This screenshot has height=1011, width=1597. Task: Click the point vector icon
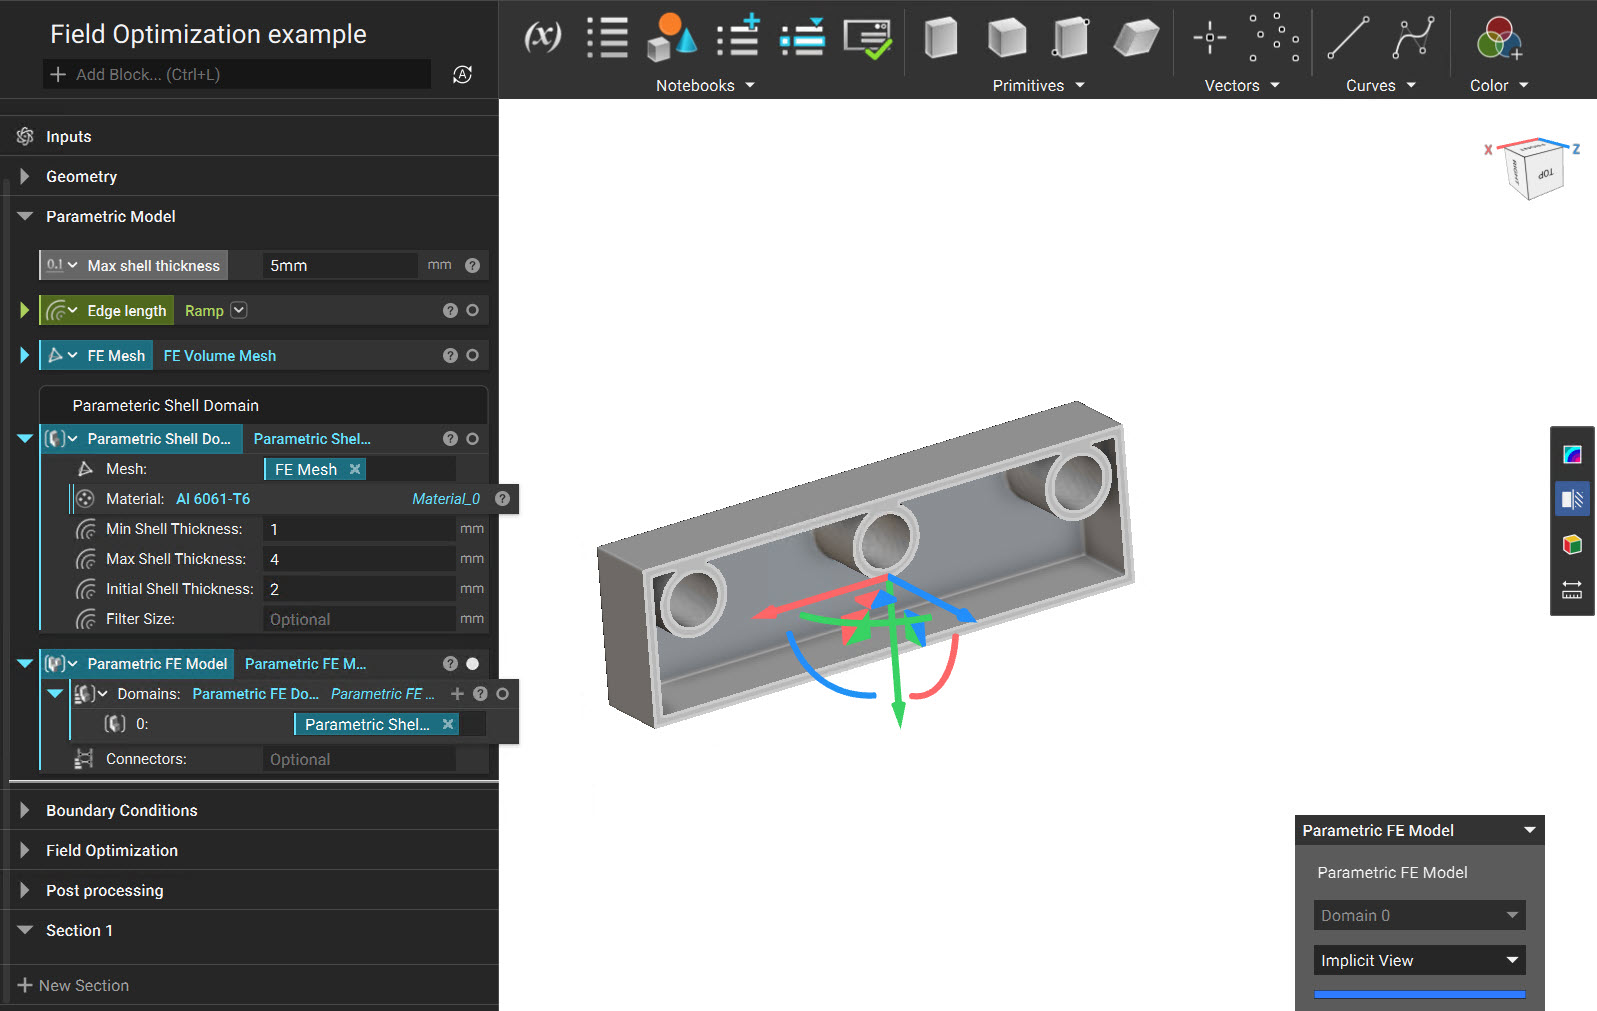1209,38
